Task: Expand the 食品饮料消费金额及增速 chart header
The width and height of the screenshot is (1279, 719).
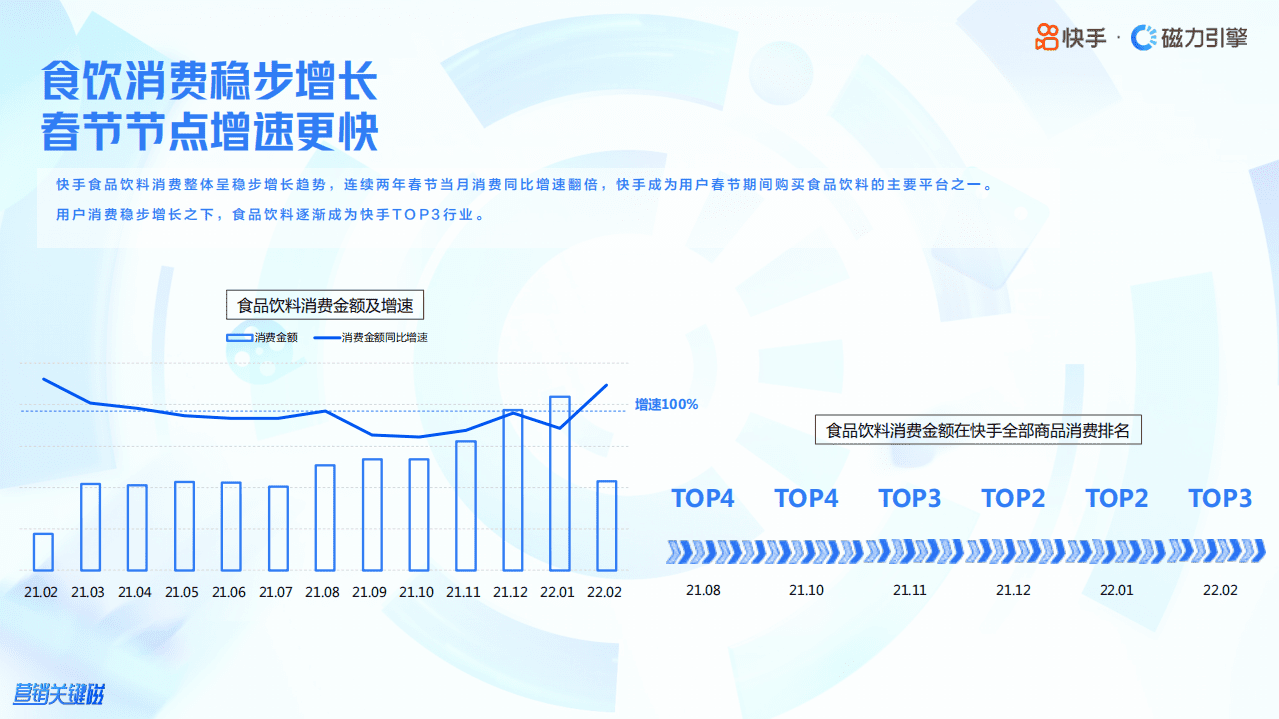Action: 325,304
